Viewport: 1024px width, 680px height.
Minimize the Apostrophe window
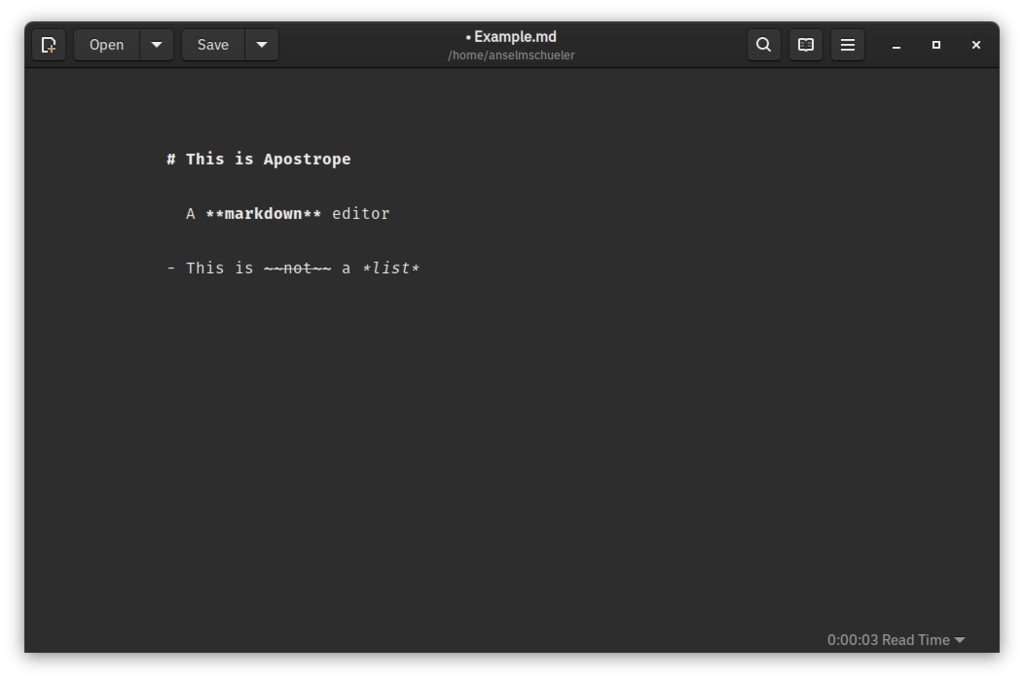coord(896,45)
